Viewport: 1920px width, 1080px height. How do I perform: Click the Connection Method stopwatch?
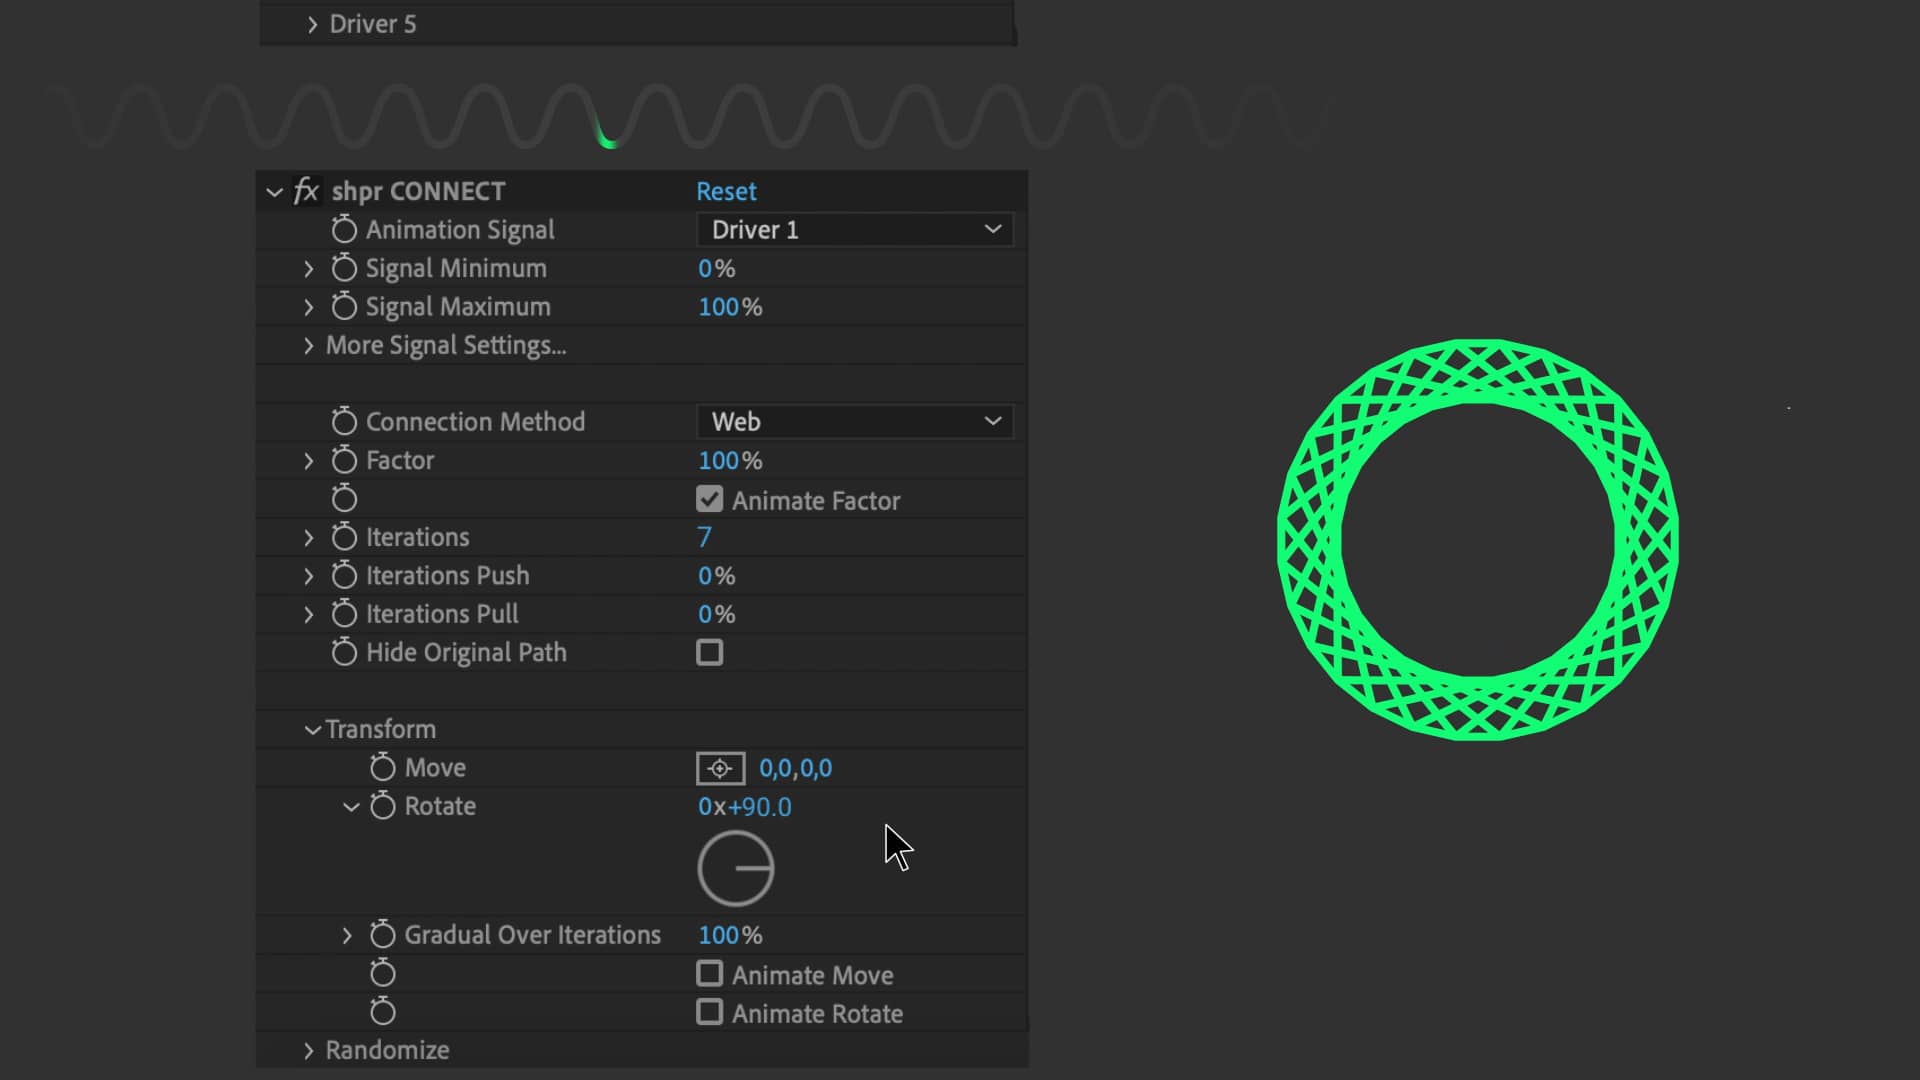[344, 421]
